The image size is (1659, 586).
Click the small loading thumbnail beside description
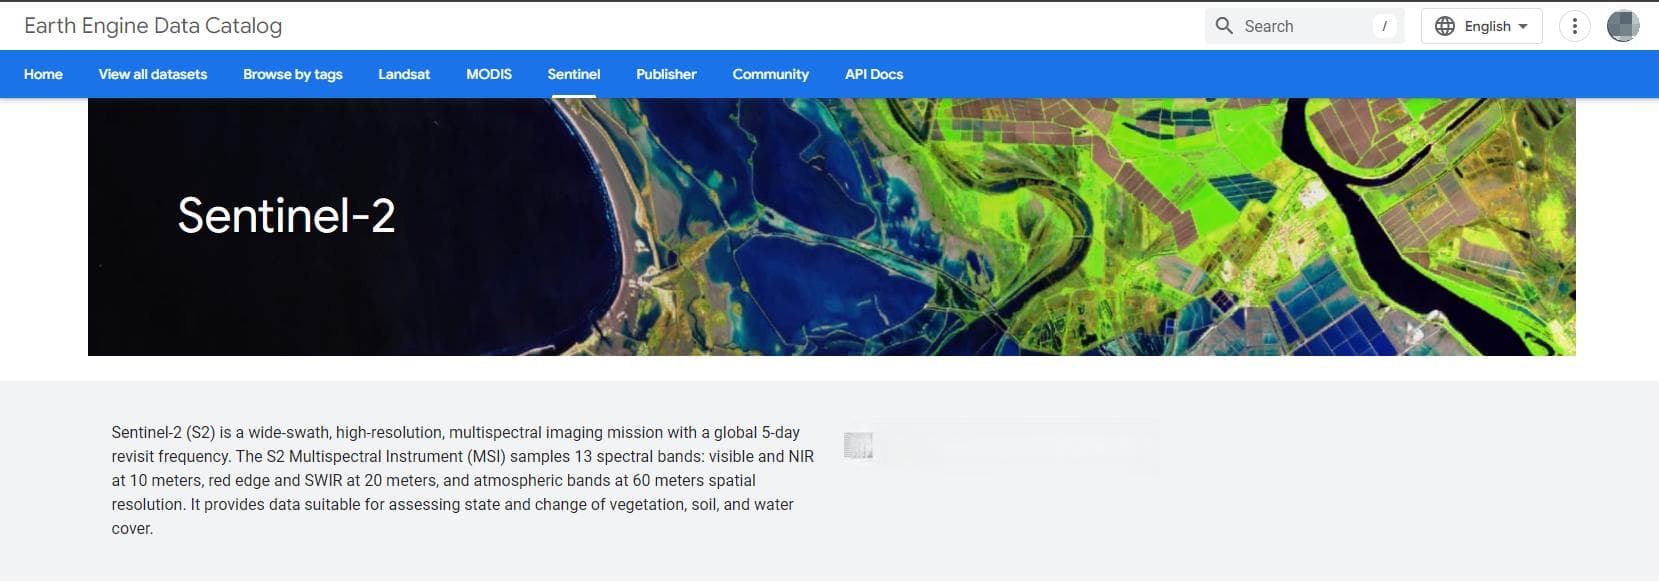pos(858,446)
